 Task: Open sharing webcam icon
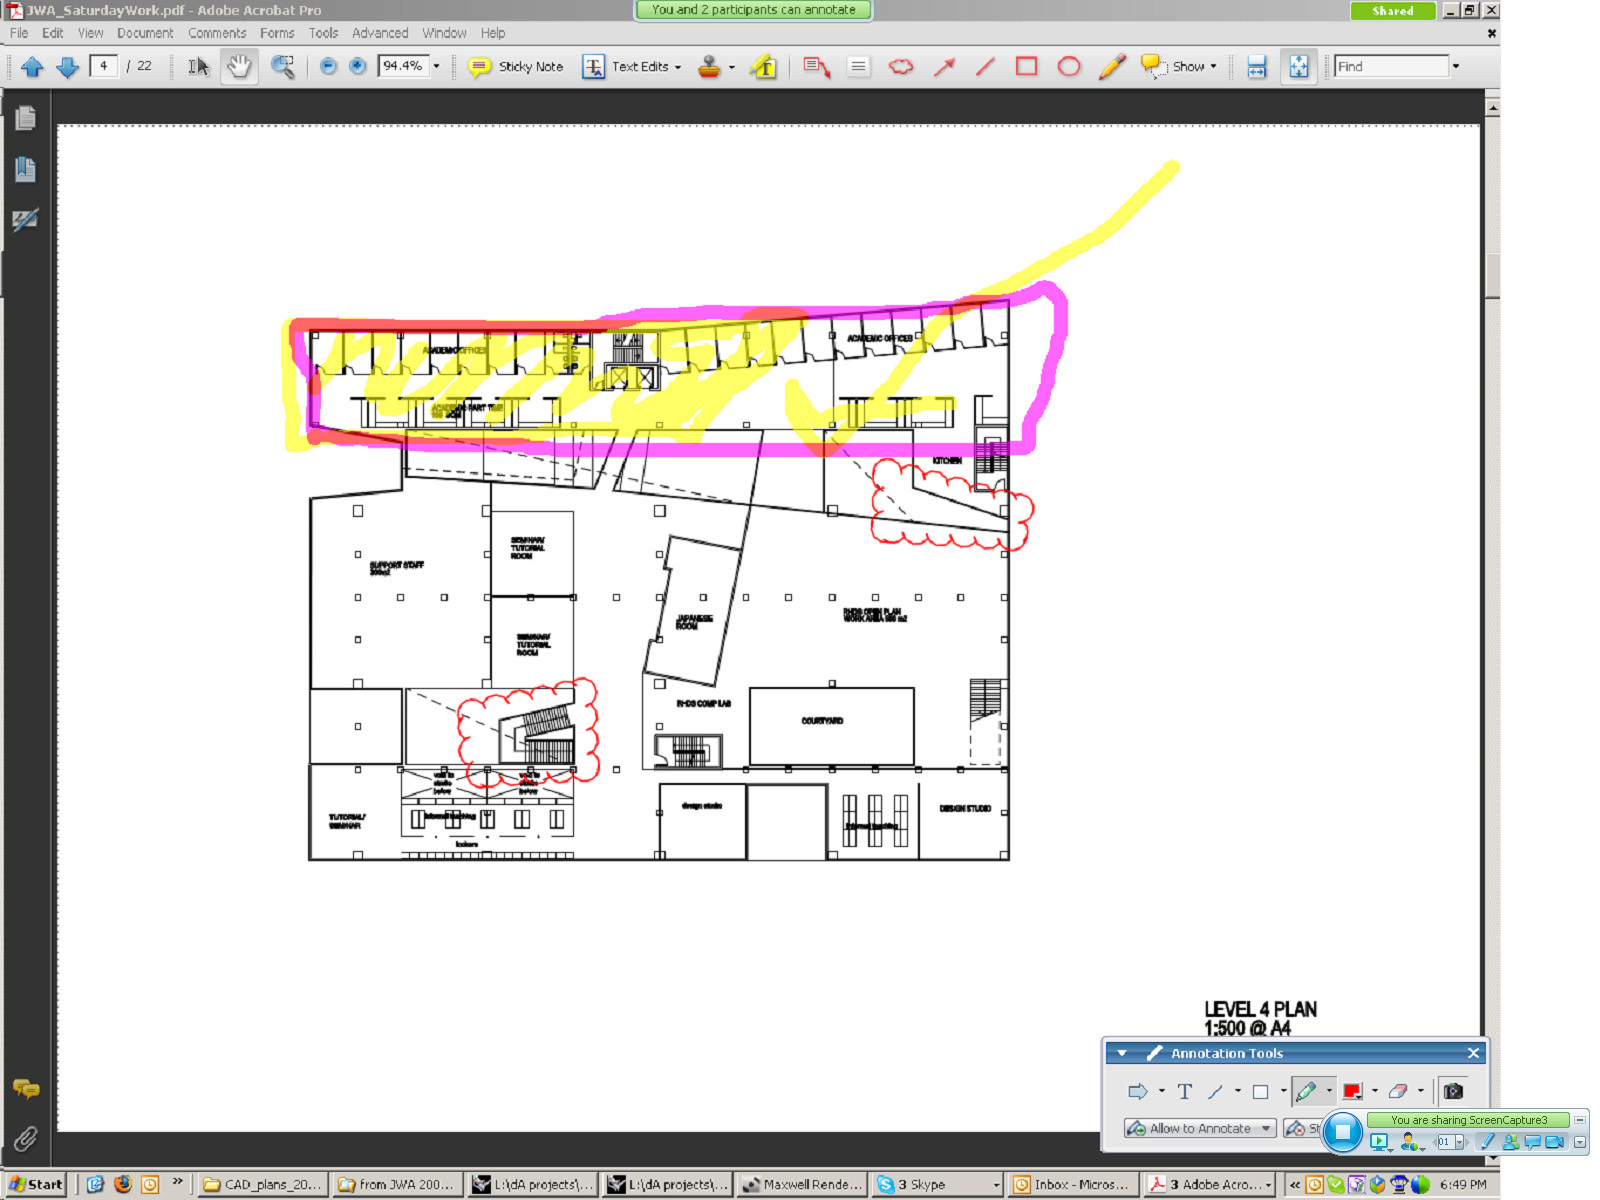(1554, 1141)
